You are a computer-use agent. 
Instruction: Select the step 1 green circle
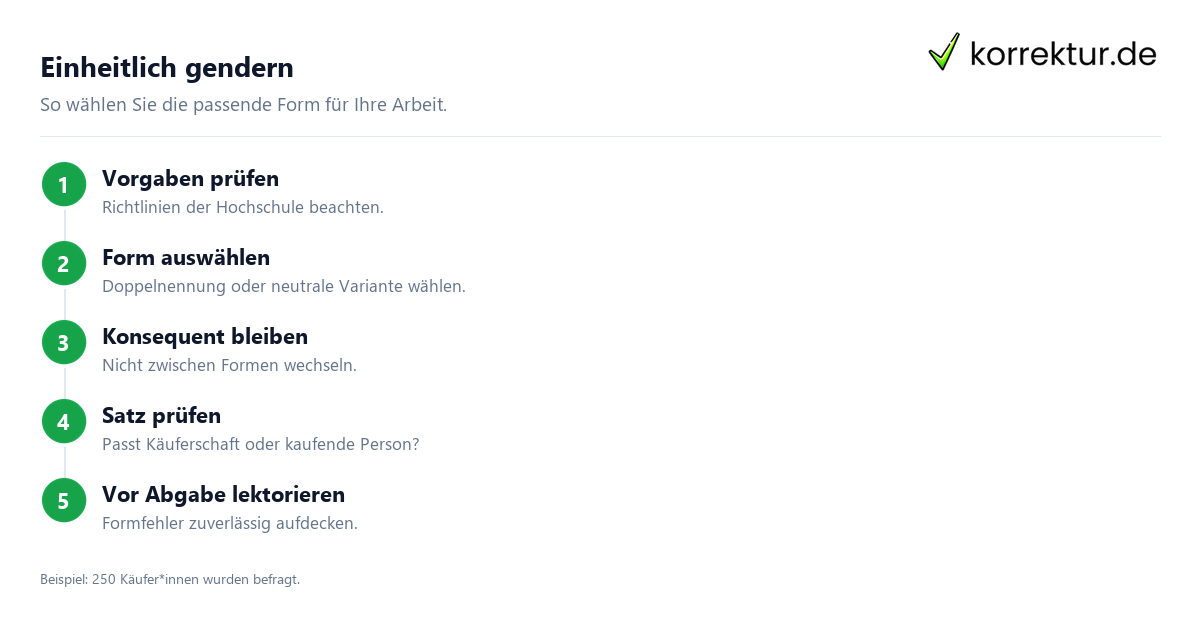pos(64,185)
